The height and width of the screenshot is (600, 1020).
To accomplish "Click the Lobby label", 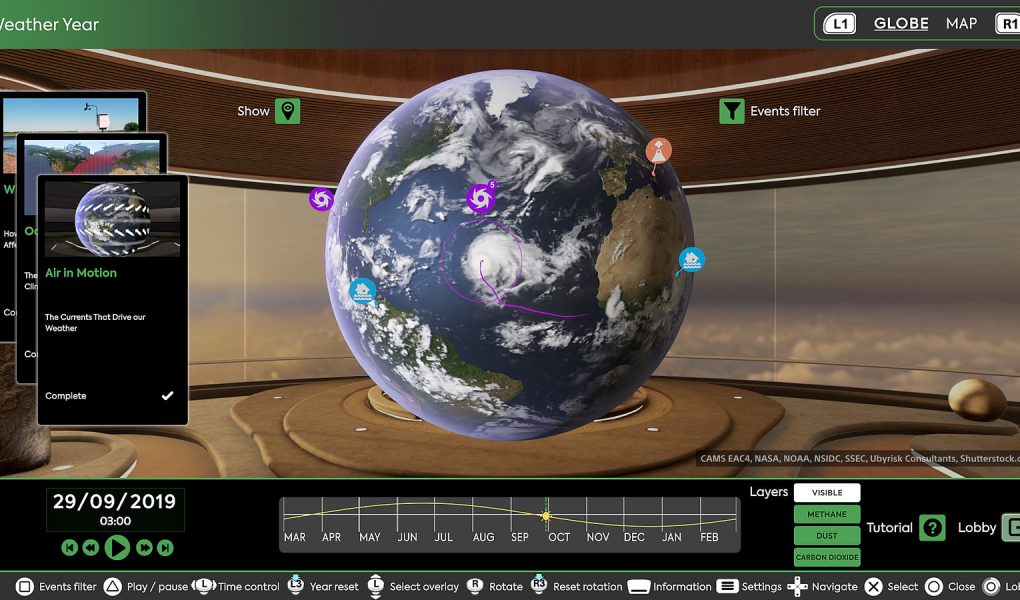I will coord(976,527).
